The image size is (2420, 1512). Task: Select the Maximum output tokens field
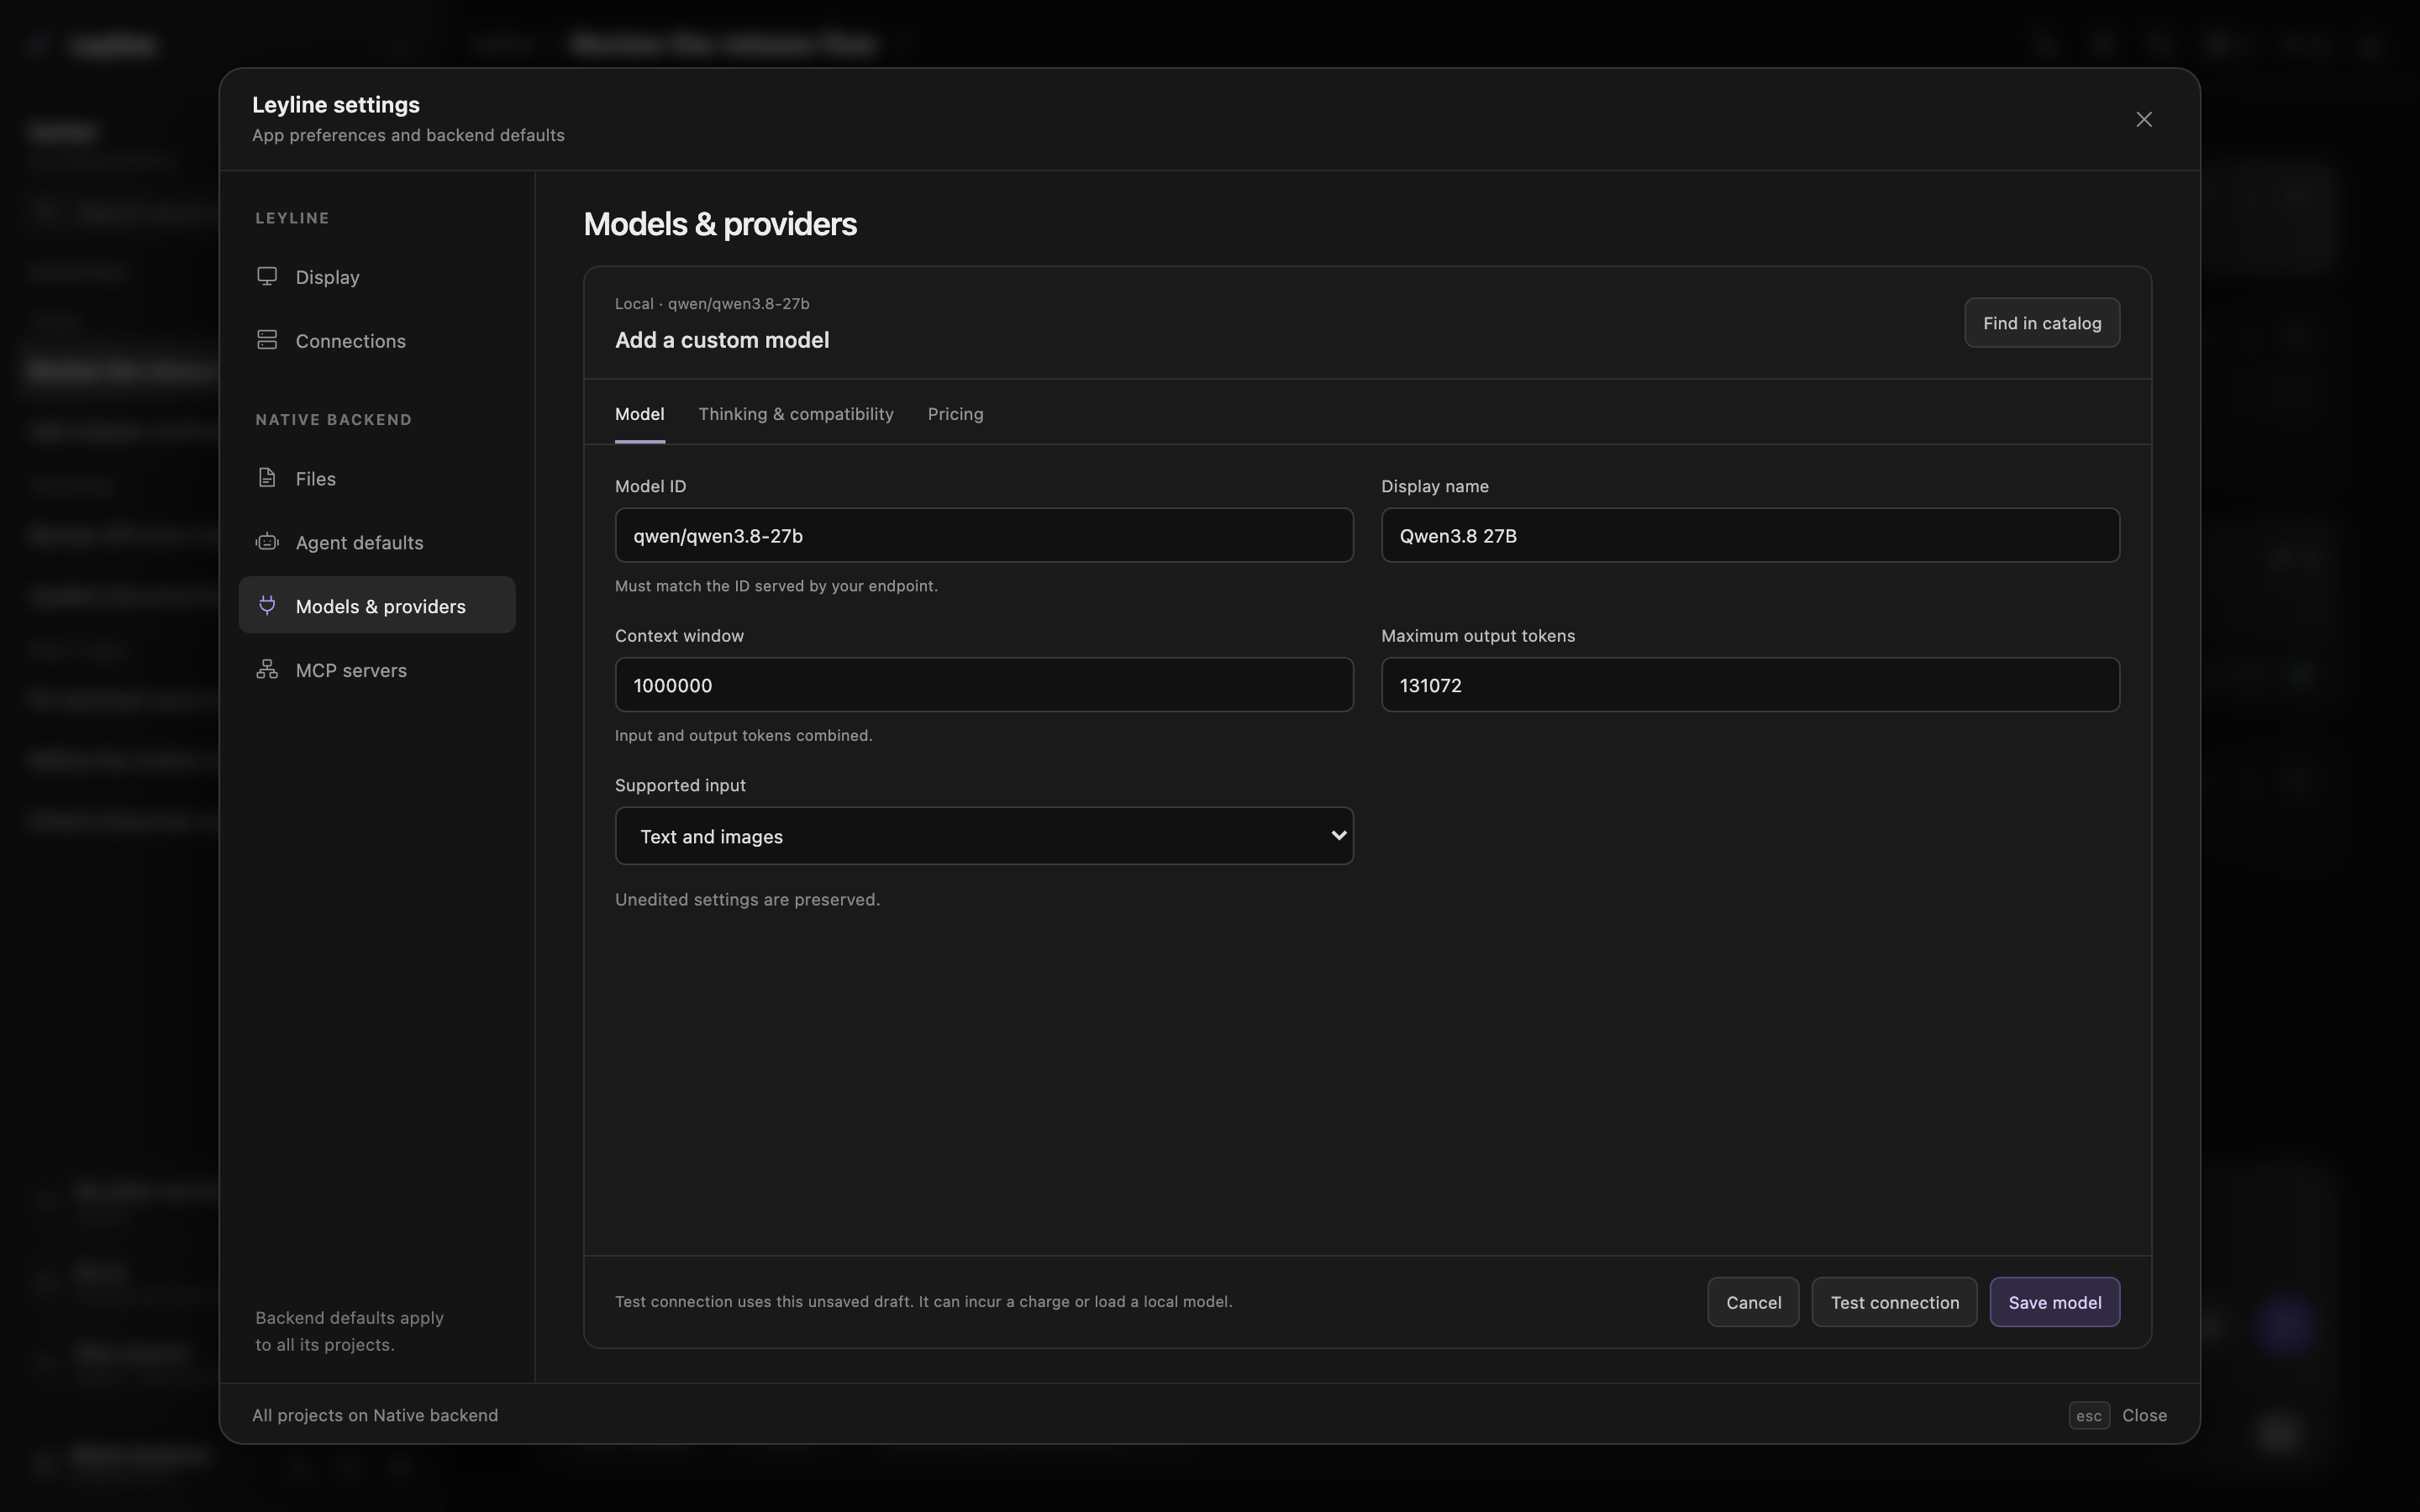coord(1750,685)
